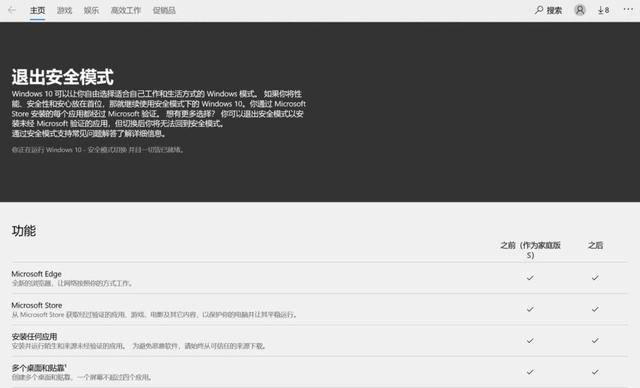Screen dimensions: 640x388
Task: Click 多个桌面和贴靠 checkmark under 之前 column
Action: coord(530,372)
